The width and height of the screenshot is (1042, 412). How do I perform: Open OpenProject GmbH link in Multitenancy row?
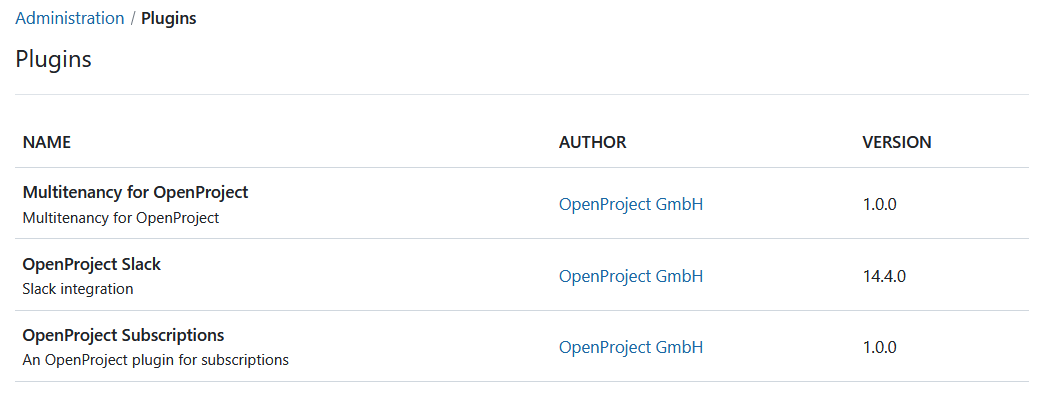[631, 204]
